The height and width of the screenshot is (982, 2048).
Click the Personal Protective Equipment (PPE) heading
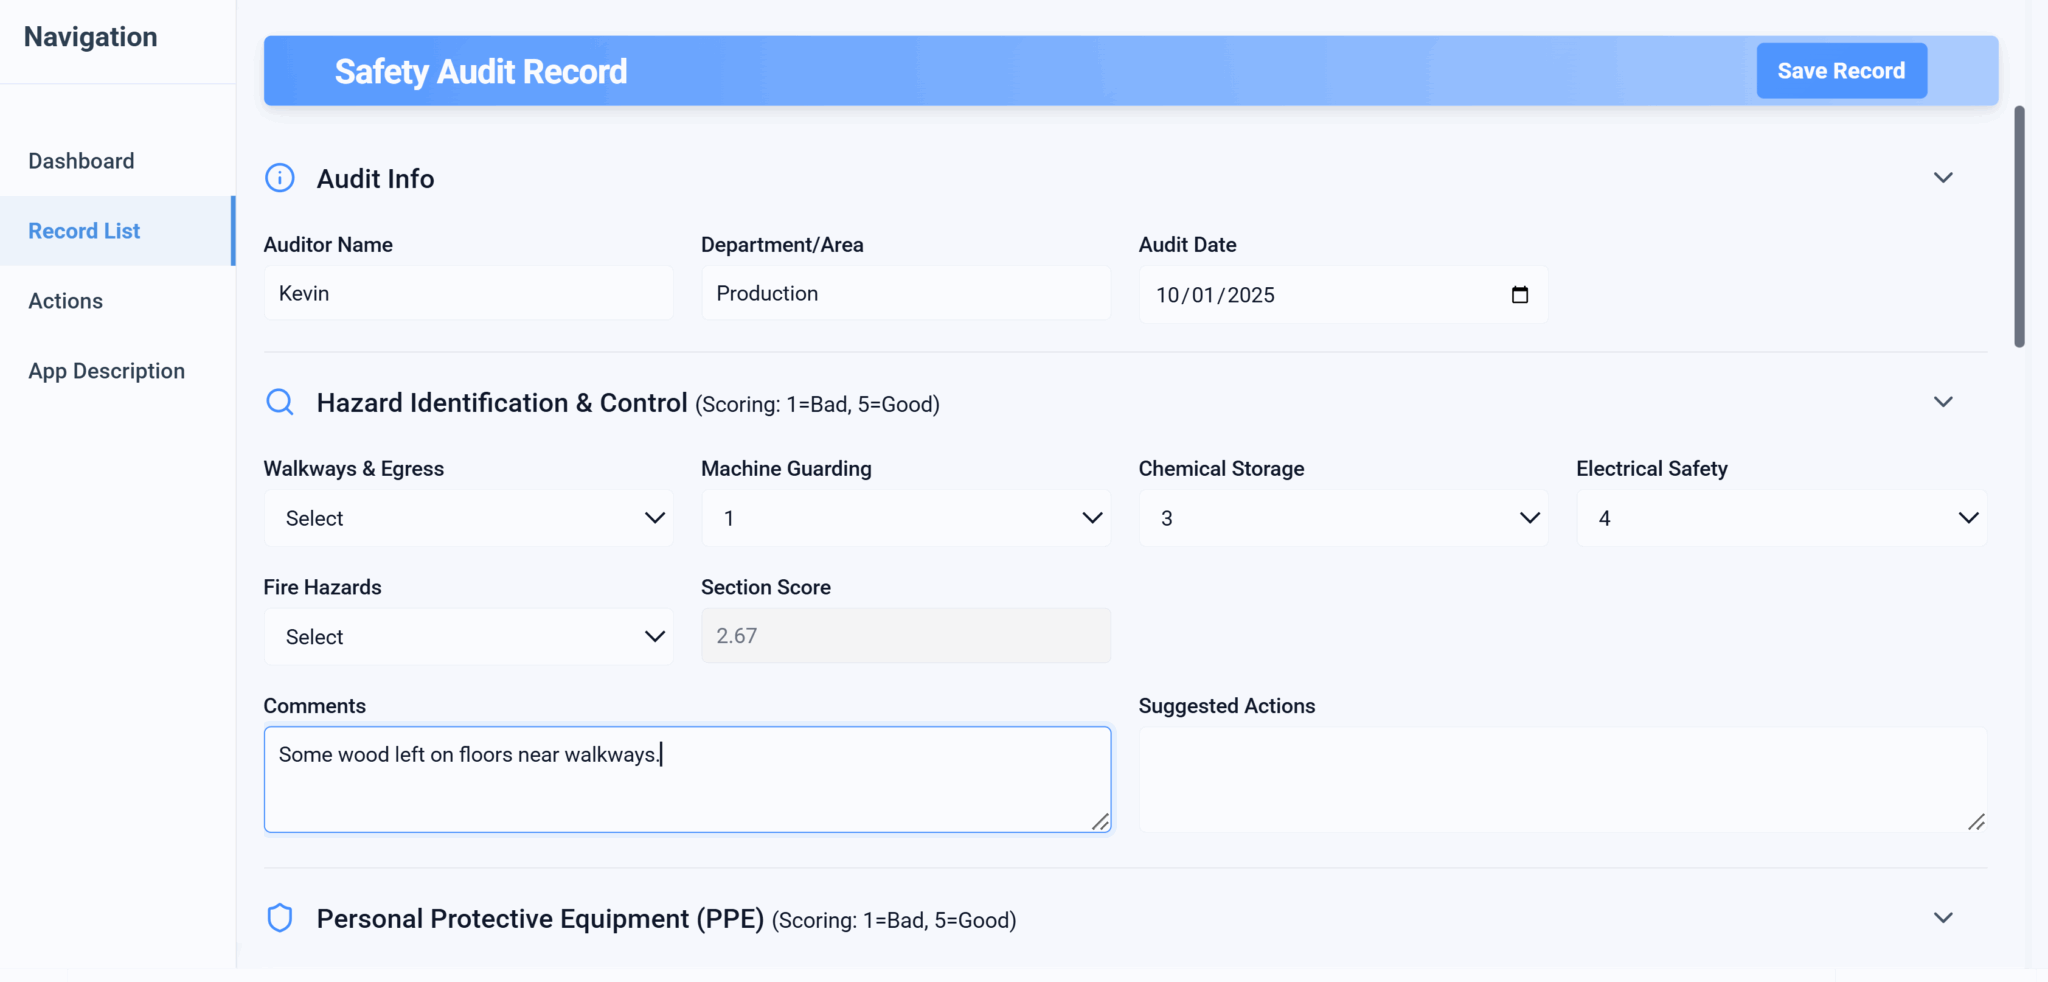[540, 918]
